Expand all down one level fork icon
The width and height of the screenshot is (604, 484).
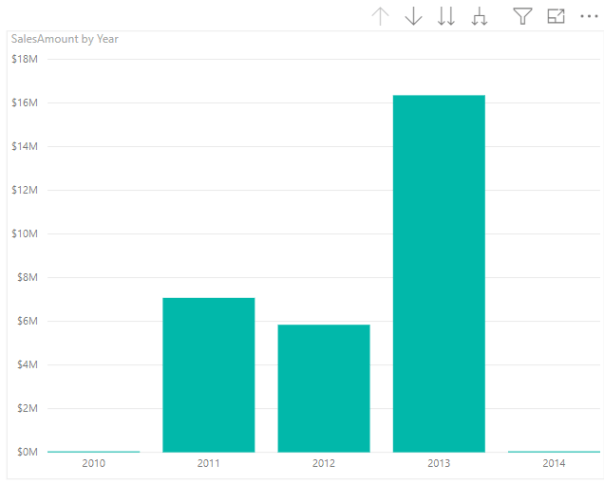tap(480, 16)
